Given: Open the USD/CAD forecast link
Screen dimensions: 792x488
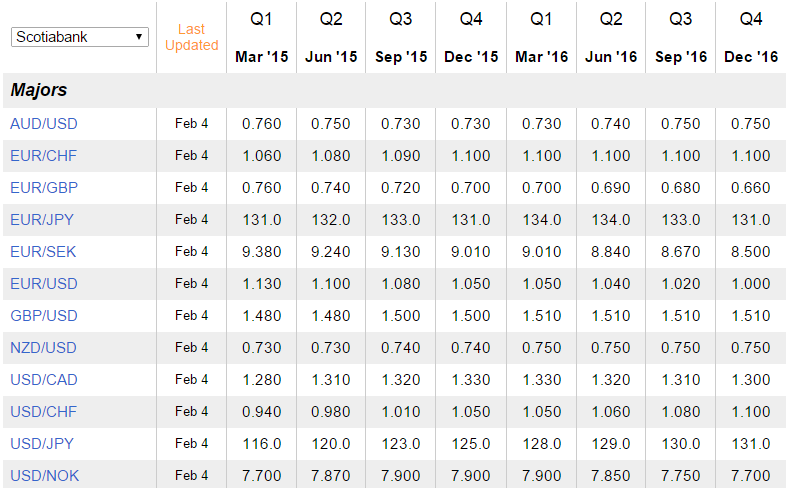Looking at the screenshot, I should (x=44, y=380).
